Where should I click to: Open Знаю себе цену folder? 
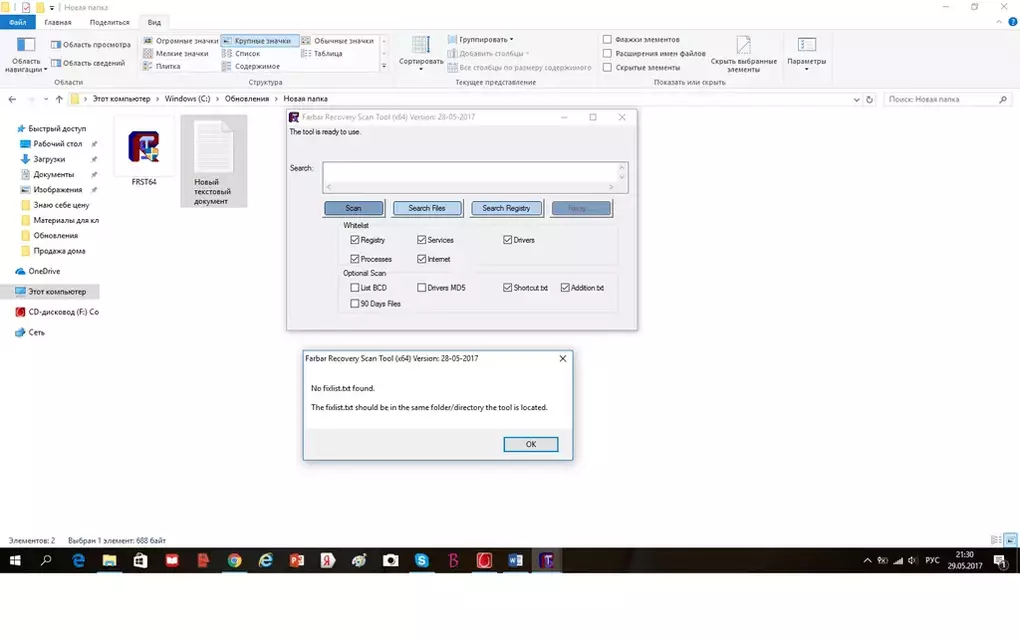point(61,205)
